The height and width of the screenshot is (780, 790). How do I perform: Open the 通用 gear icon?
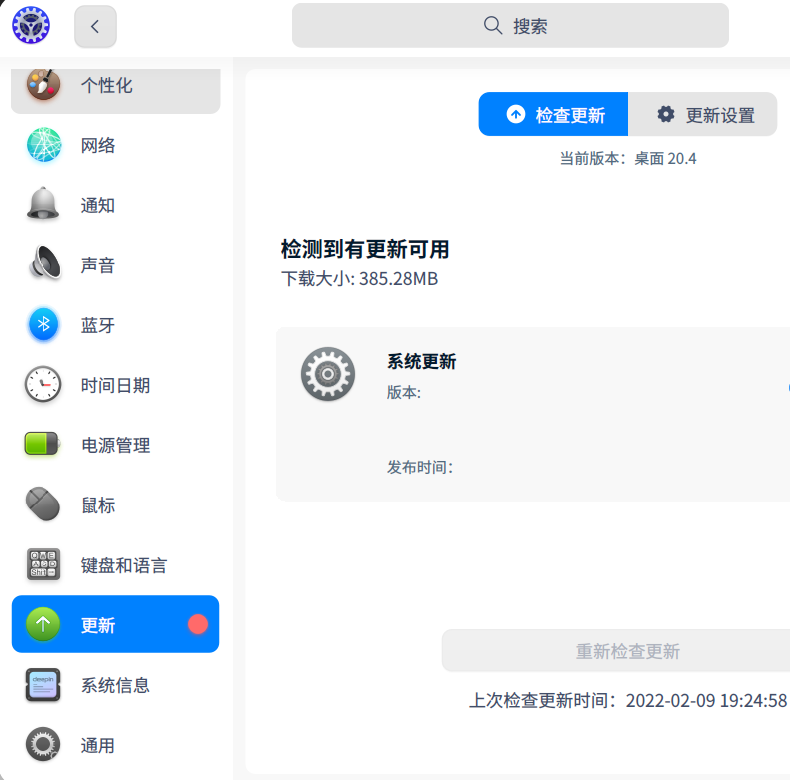(43, 744)
